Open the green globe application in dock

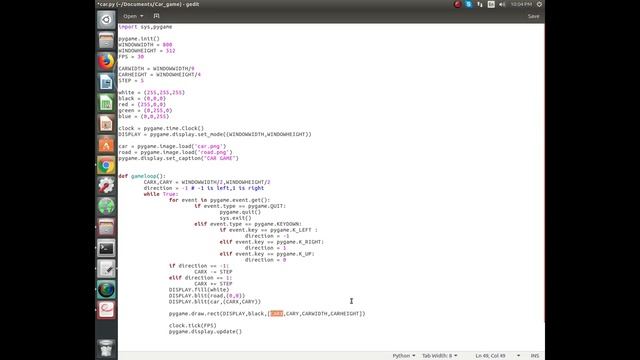point(106,207)
